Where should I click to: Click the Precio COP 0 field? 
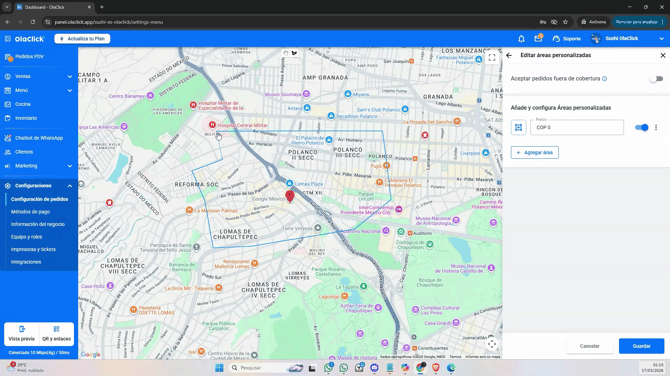(x=577, y=127)
